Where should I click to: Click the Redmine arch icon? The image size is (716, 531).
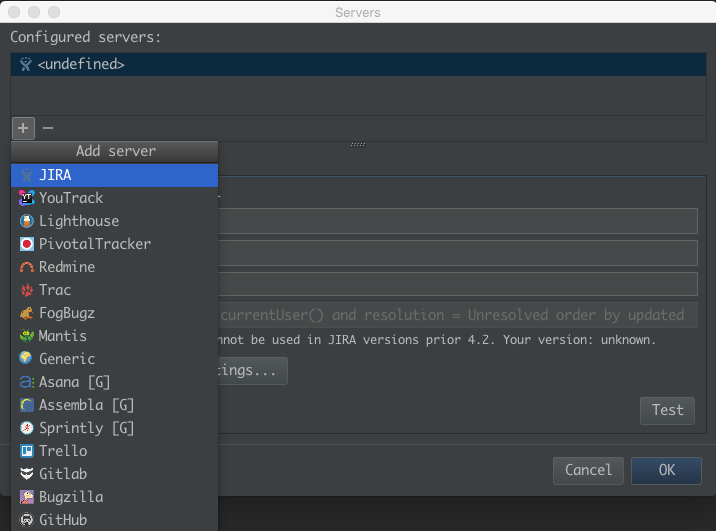click(x=26, y=267)
